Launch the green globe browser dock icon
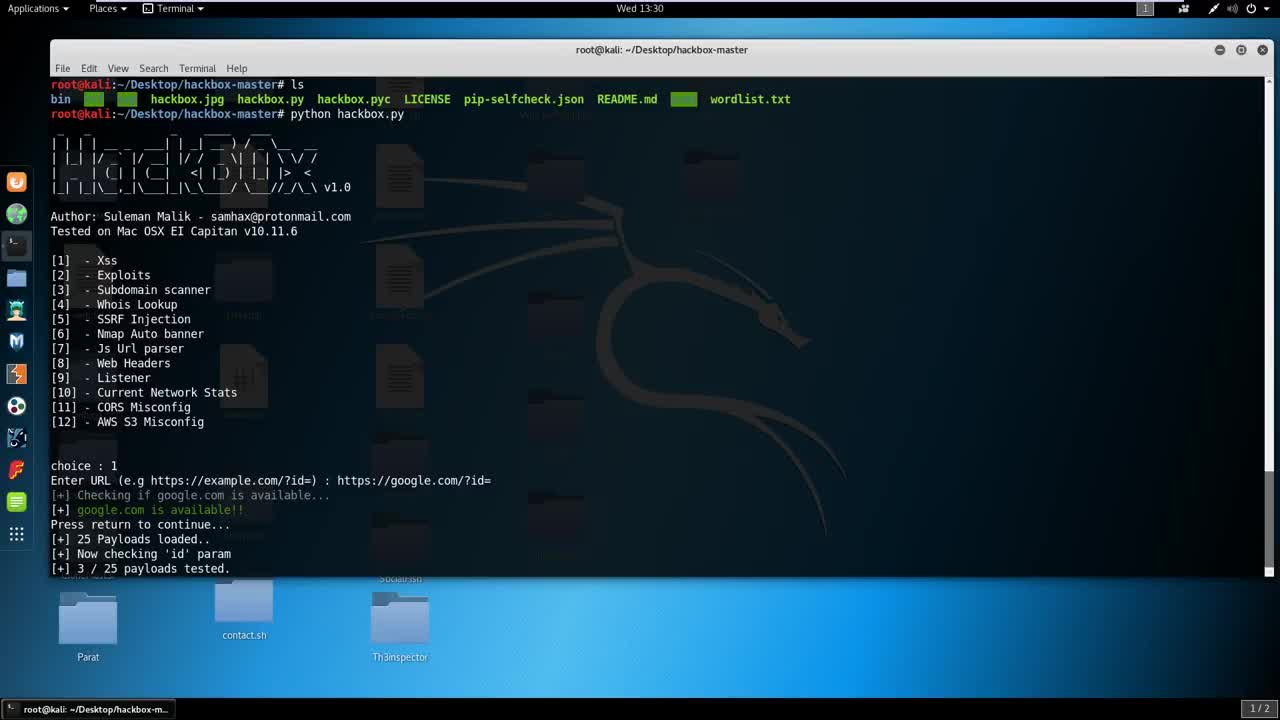Image resolution: width=1280 pixels, height=720 pixels. (16, 214)
